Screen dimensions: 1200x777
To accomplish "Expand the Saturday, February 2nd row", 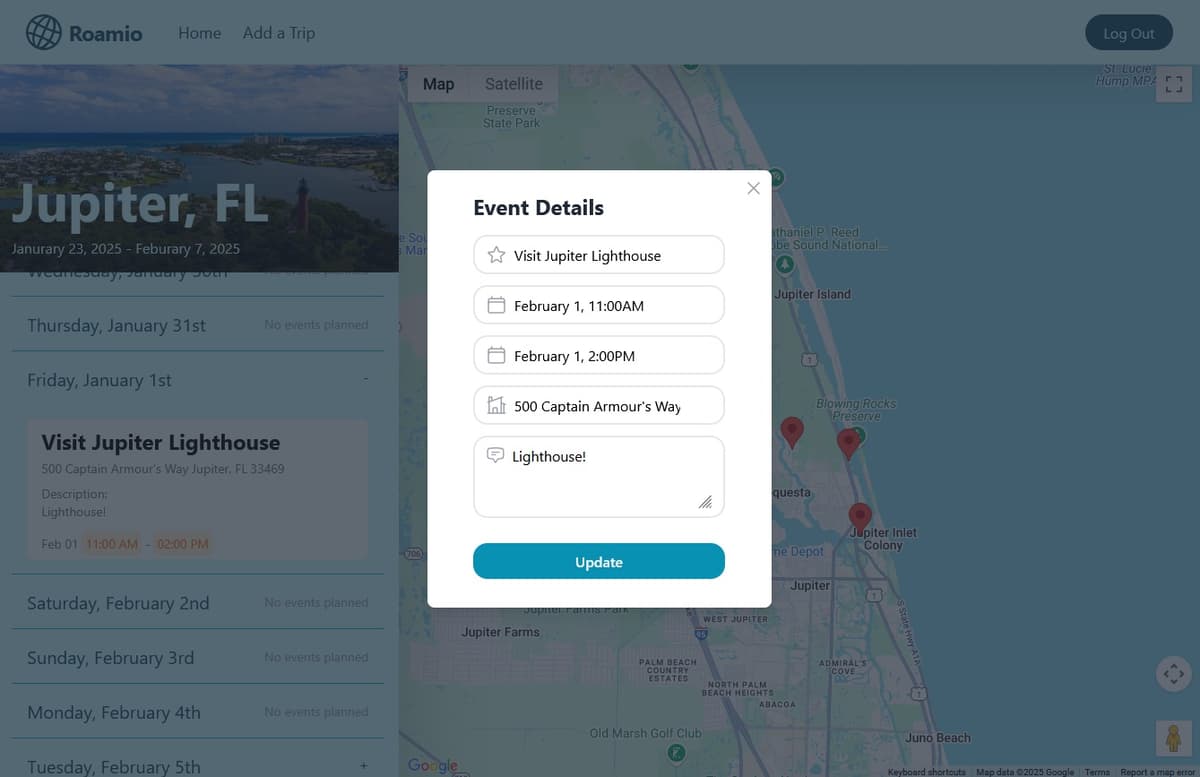I will pos(197,603).
